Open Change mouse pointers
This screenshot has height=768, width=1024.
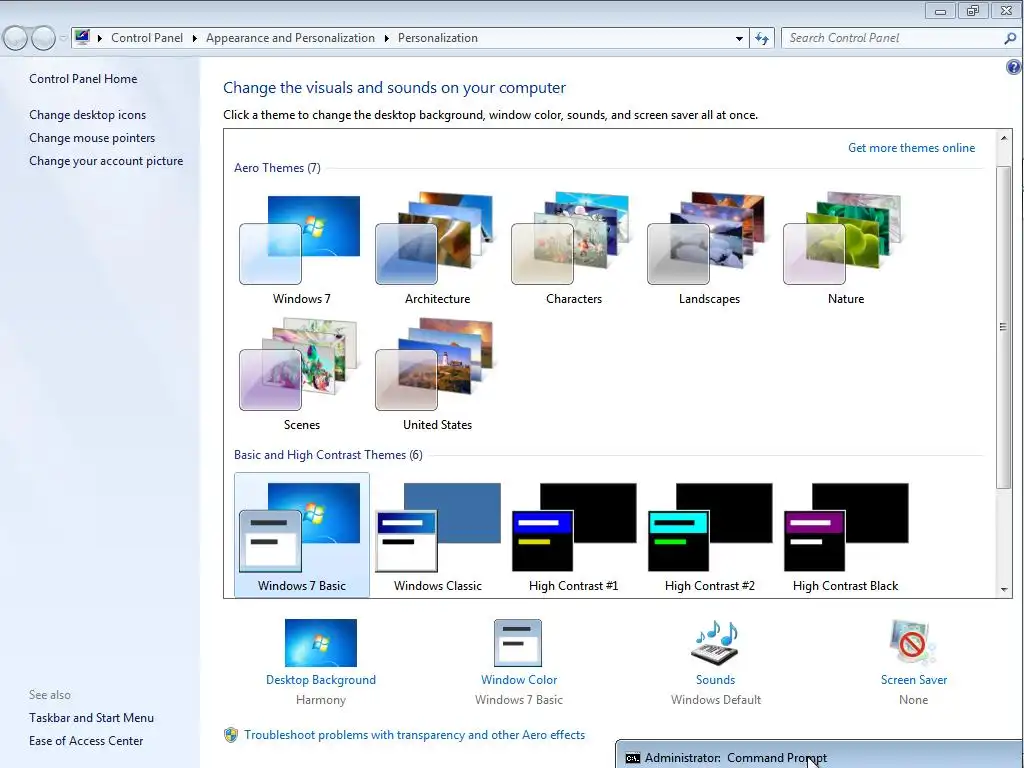click(92, 138)
